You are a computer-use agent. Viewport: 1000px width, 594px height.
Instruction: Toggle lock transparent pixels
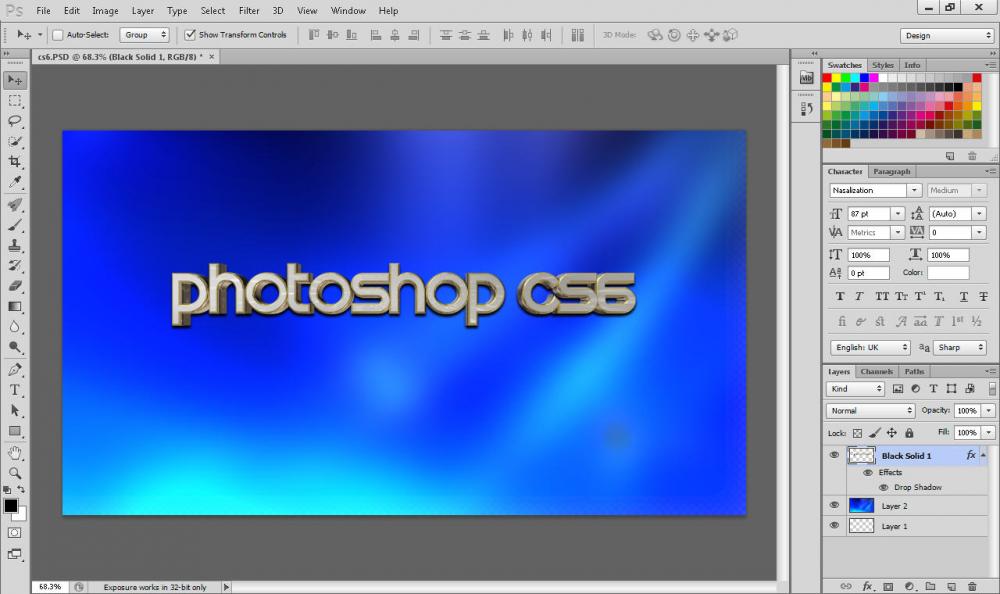click(x=858, y=433)
